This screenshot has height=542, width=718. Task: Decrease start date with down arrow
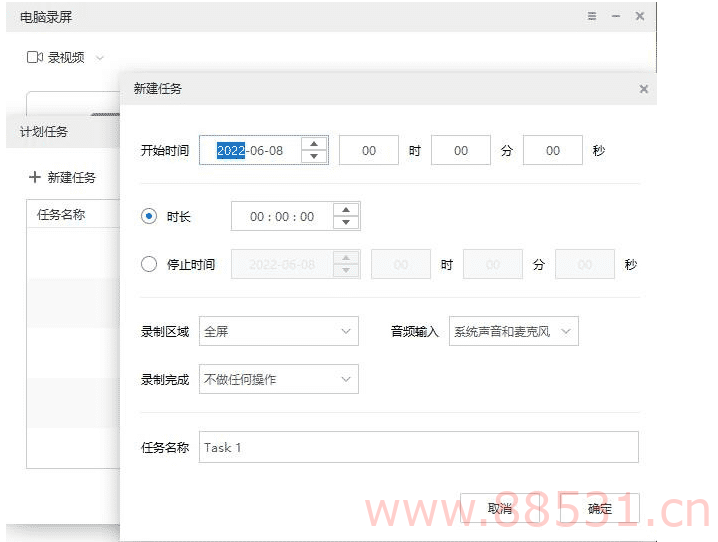(314, 157)
